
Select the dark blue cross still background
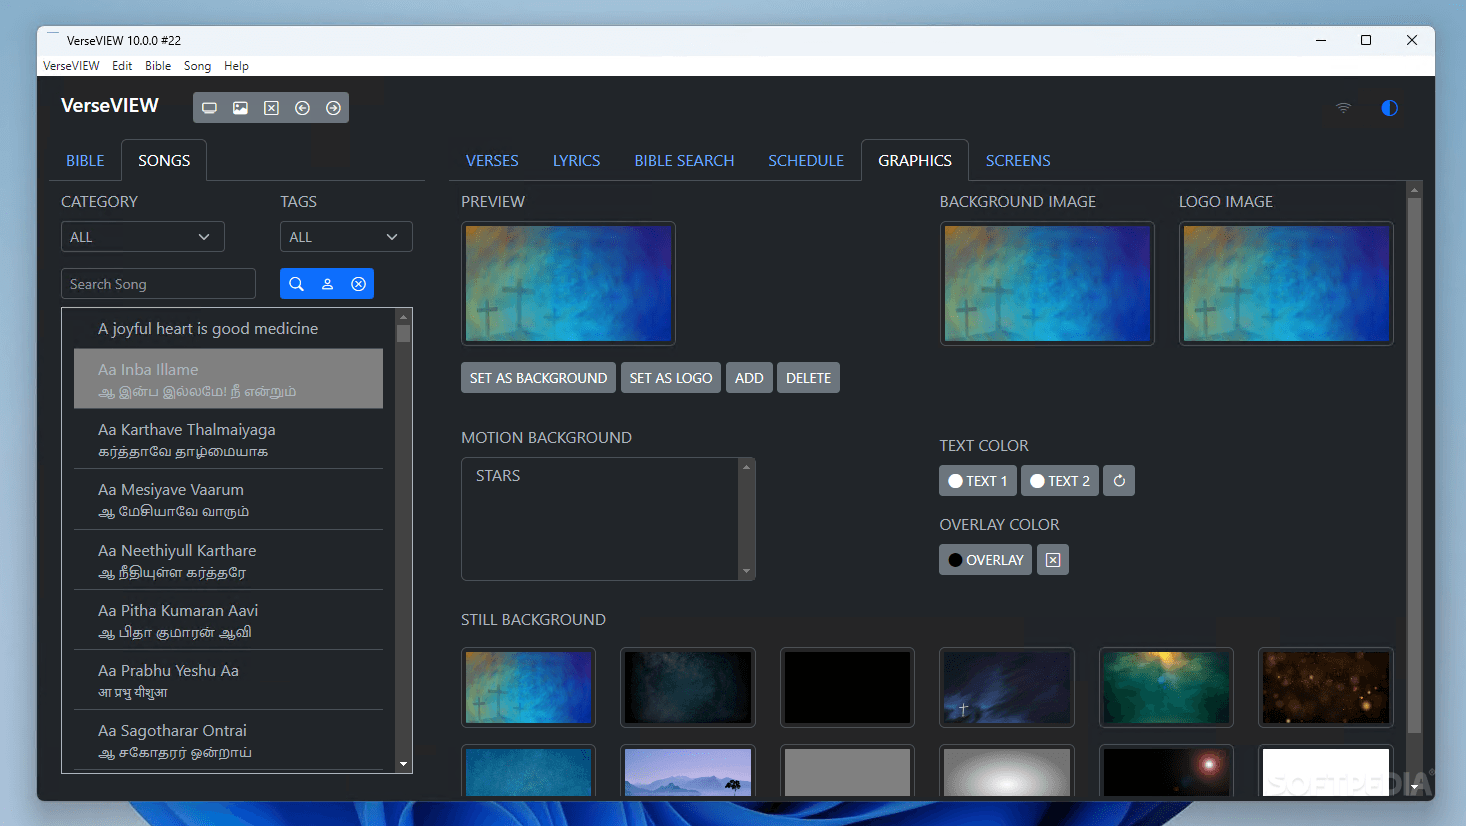[x=1007, y=687]
